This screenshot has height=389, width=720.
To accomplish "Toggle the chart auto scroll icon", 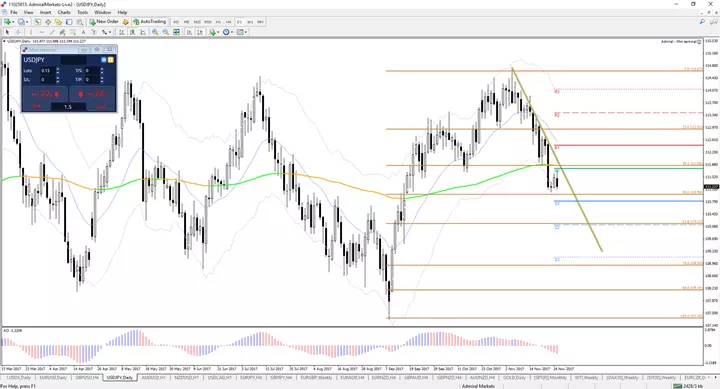I will coord(189,32).
